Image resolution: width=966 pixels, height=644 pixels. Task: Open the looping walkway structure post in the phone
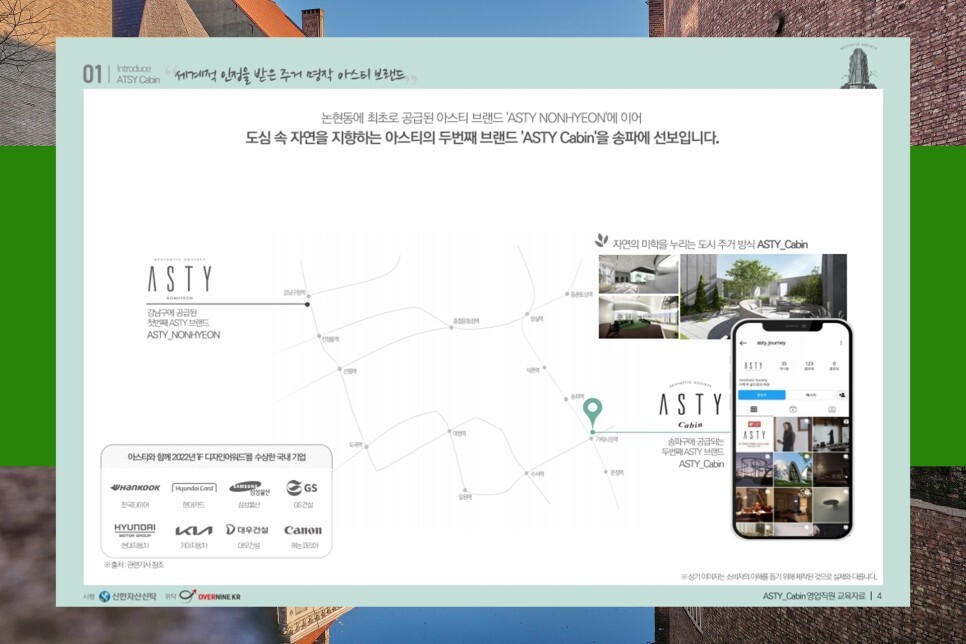pyautogui.click(x=755, y=470)
